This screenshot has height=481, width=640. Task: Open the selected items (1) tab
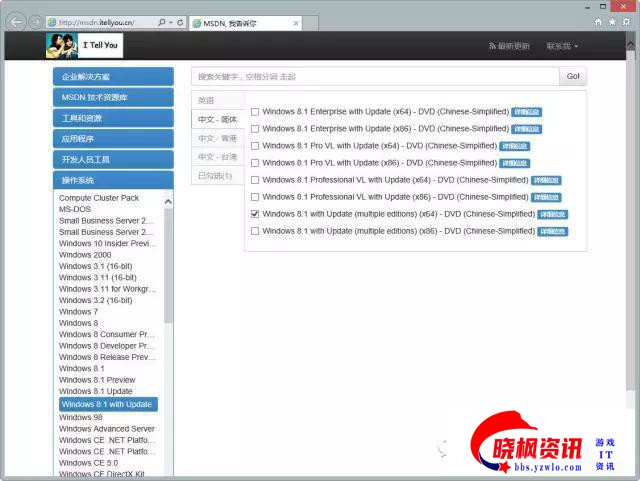[218, 176]
